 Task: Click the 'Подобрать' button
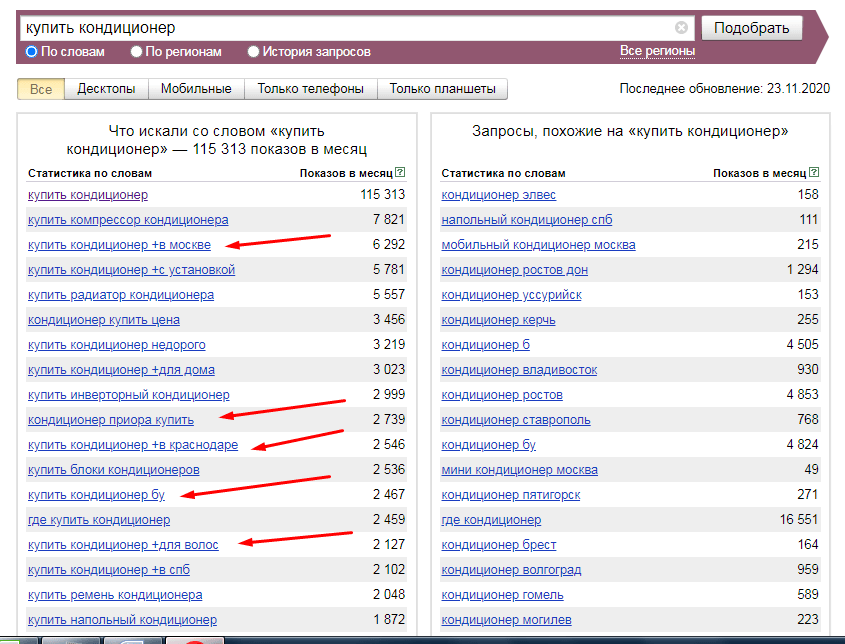pyautogui.click(x=752, y=28)
